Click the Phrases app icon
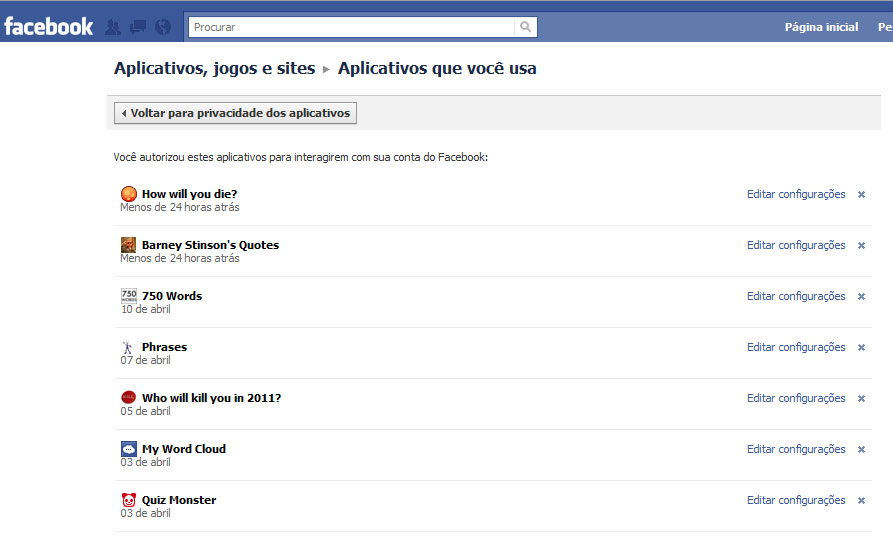Image resolution: width=893 pixels, height=538 pixels. [x=128, y=347]
